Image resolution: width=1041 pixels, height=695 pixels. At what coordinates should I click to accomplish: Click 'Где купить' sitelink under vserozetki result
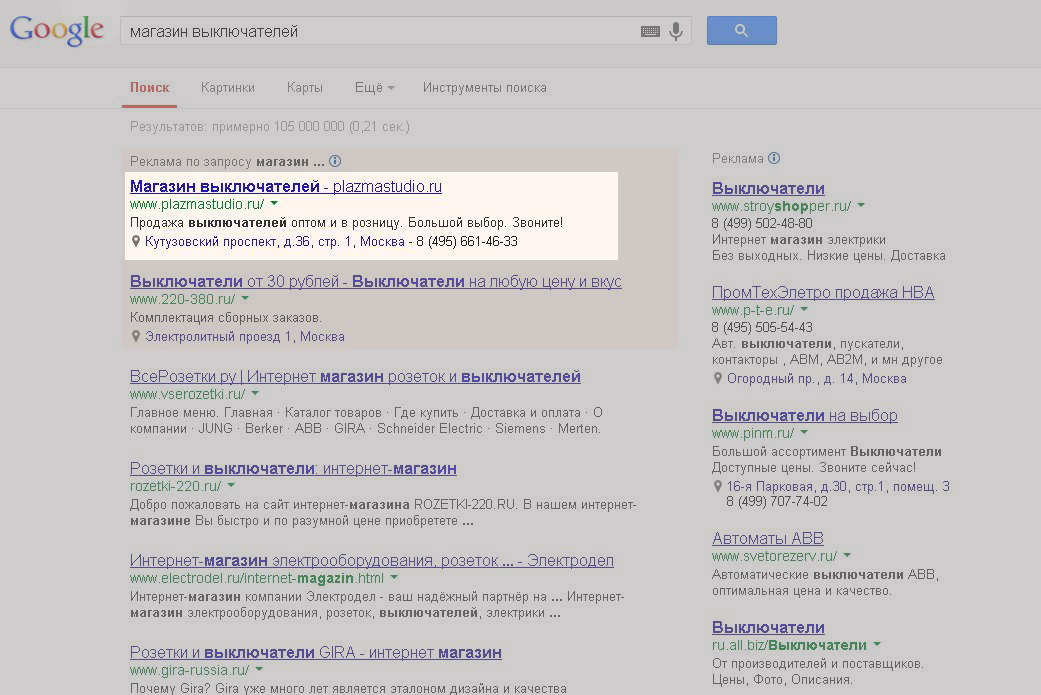point(426,413)
